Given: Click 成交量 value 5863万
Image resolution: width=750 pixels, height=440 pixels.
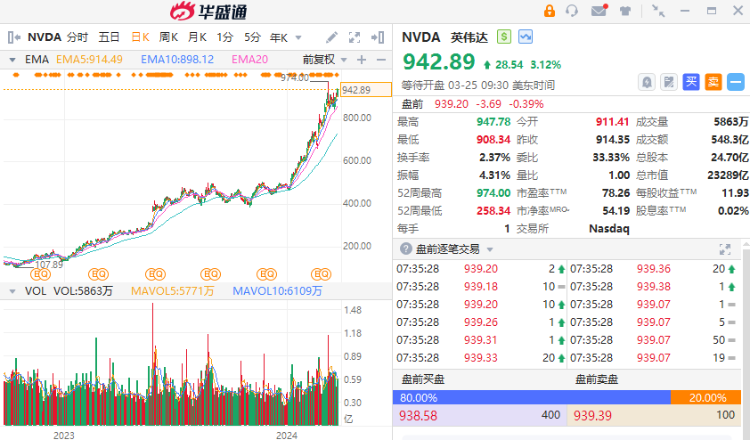Looking at the screenshot, I should pos(731,121).
